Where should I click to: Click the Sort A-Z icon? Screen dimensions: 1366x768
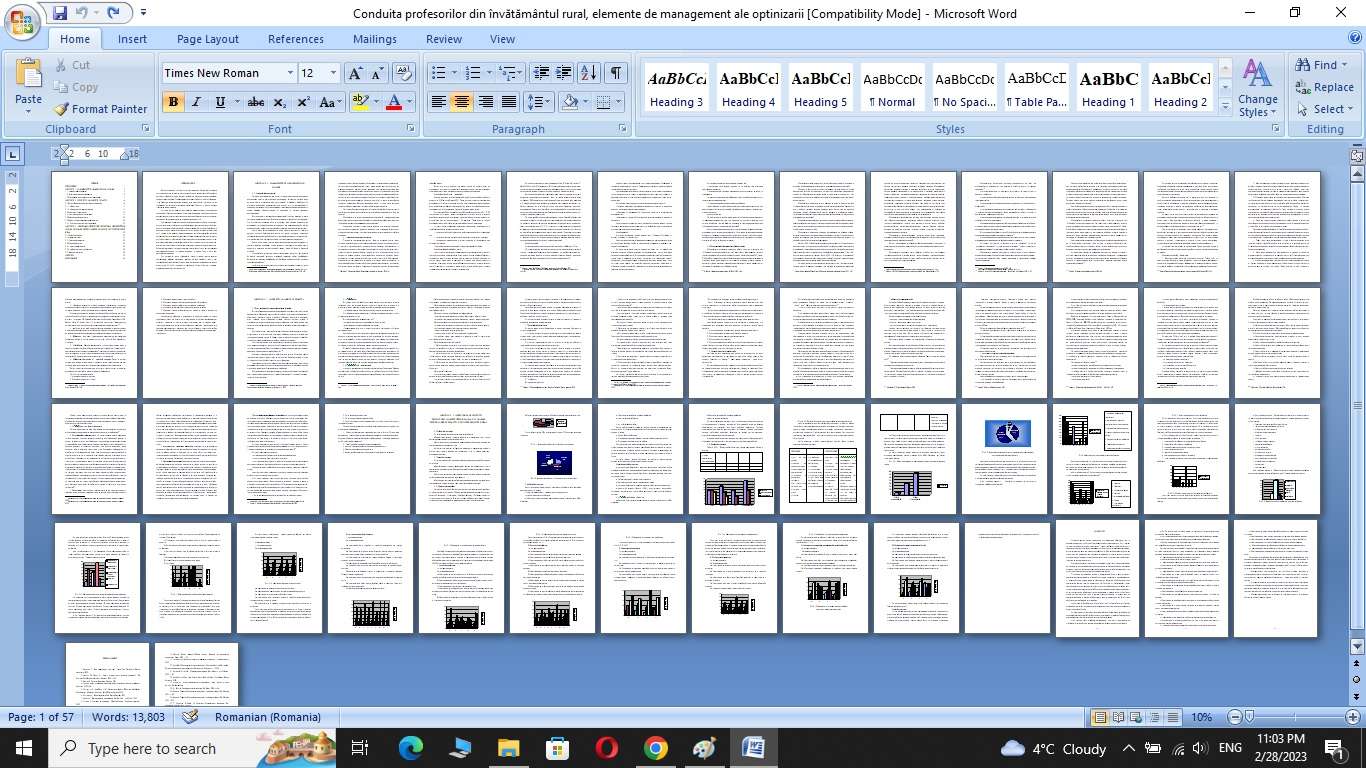(x=589, y=73)
